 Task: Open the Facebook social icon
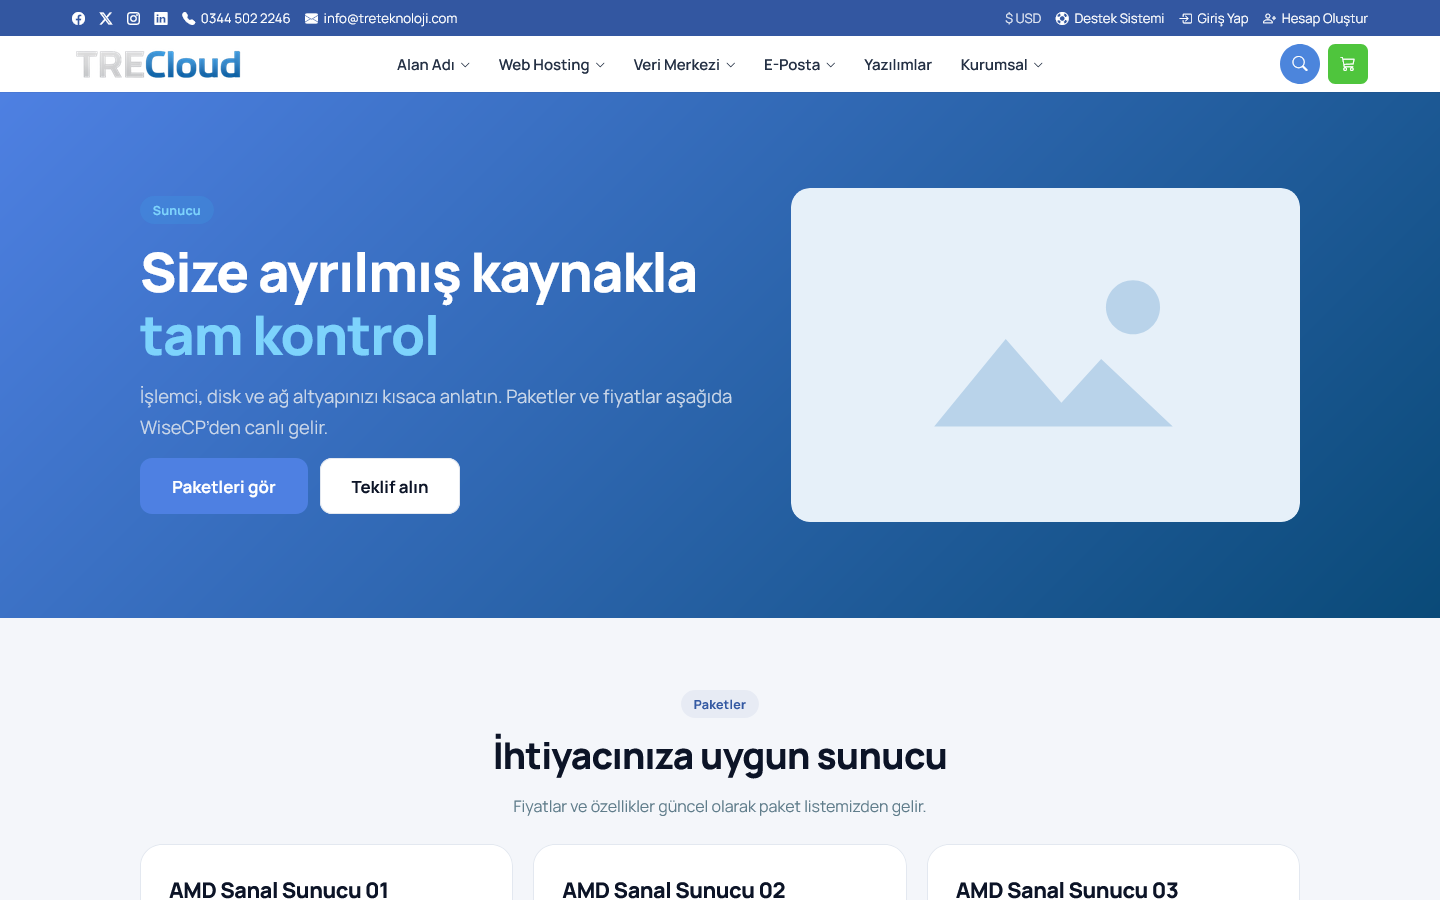click(78, 18)
